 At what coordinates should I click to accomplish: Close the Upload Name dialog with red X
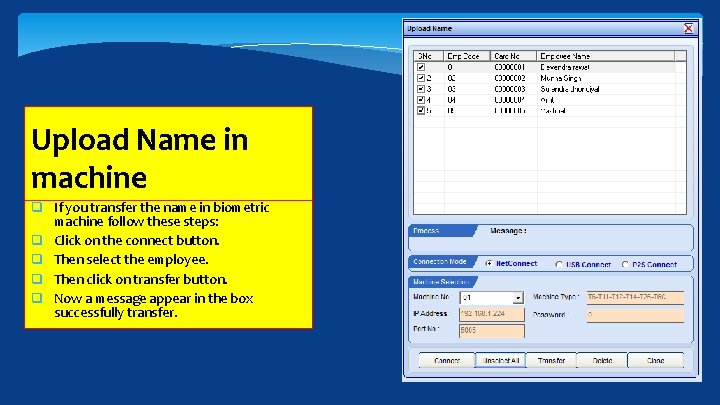(x=688, y=28)
